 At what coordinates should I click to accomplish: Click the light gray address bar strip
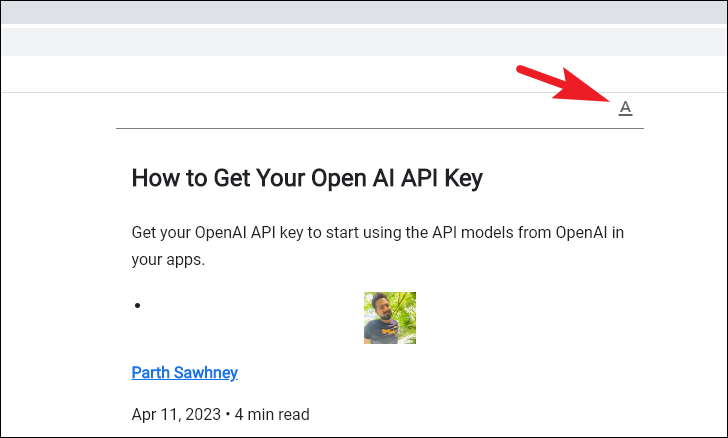(x=364, y=42)
